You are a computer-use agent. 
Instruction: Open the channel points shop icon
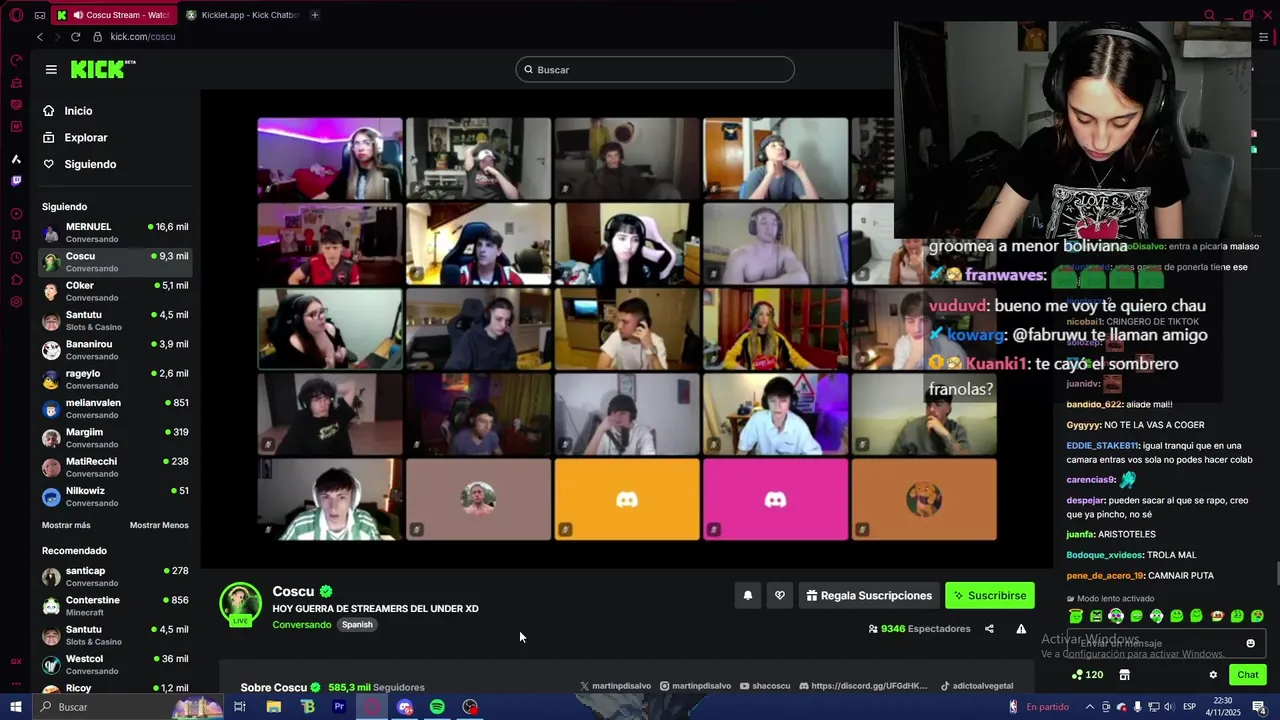1124,675
